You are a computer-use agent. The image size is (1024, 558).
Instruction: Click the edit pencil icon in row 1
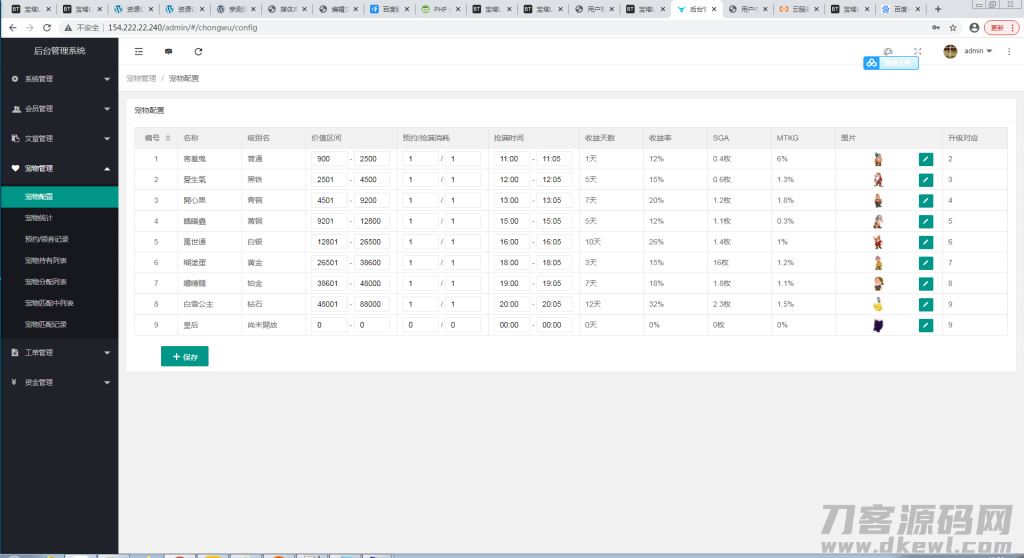925,159
